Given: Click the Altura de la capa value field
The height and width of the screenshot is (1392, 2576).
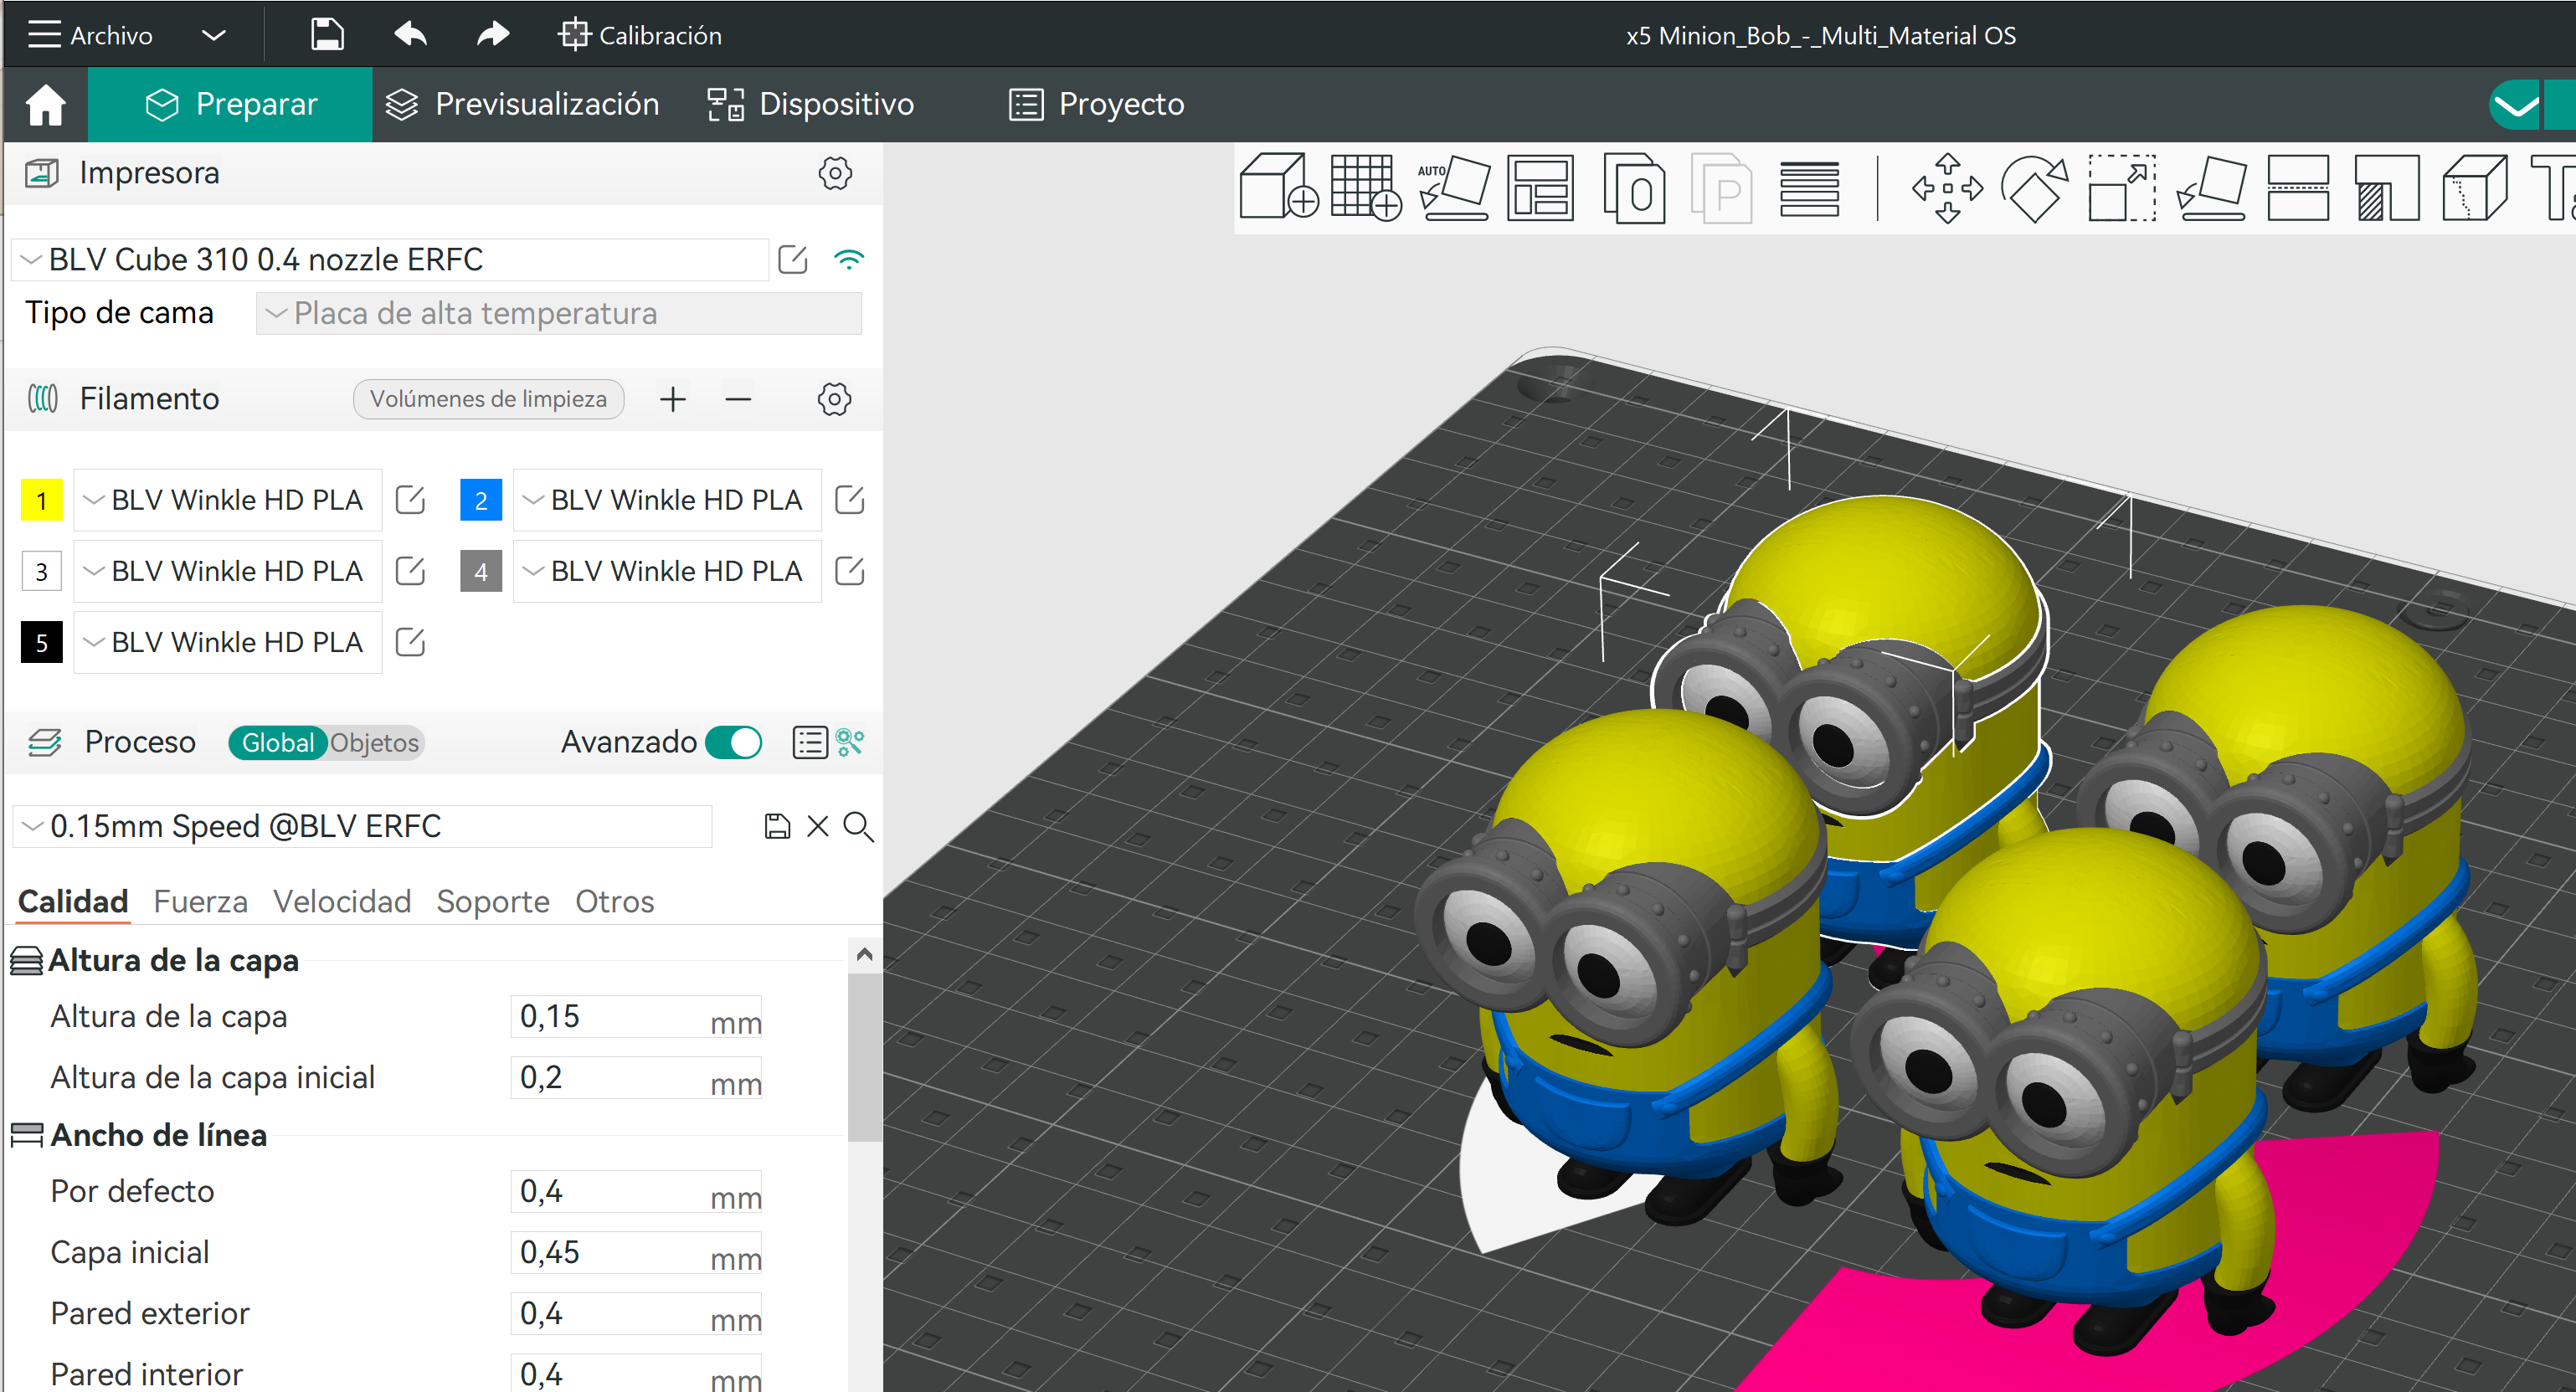Looking at the screenshot, I should [x=610, y=1016].
